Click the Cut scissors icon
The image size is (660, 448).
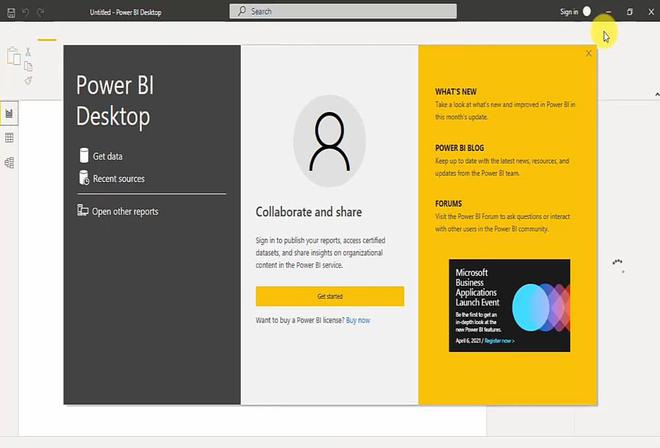[x=28, y=52]
